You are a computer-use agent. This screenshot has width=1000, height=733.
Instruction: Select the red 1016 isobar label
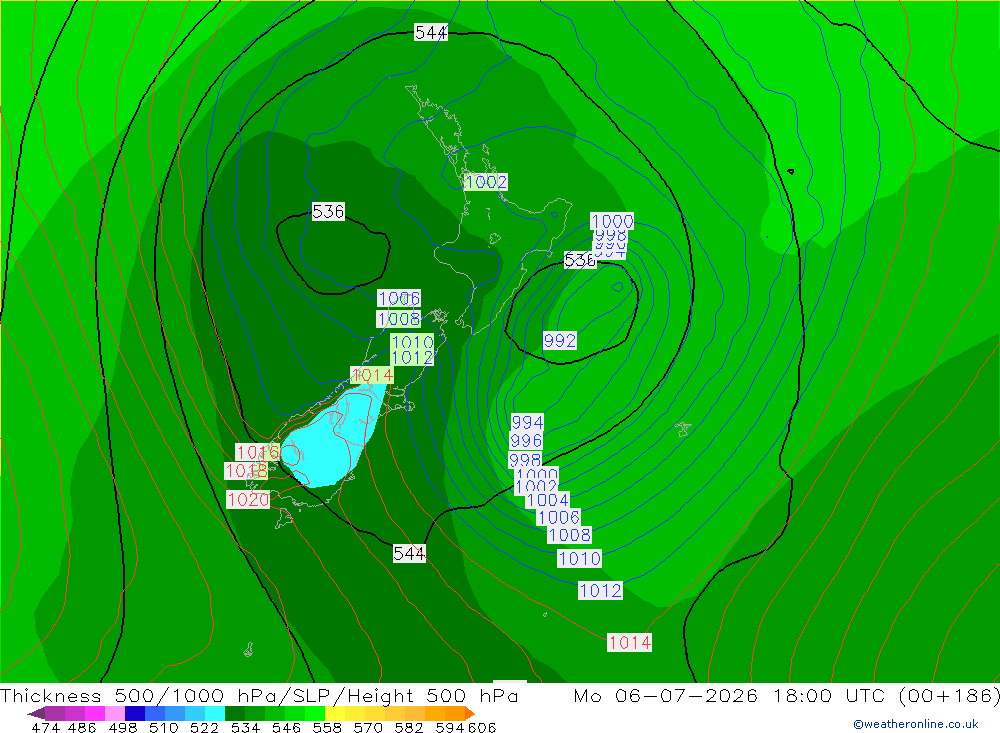(258, 452)
